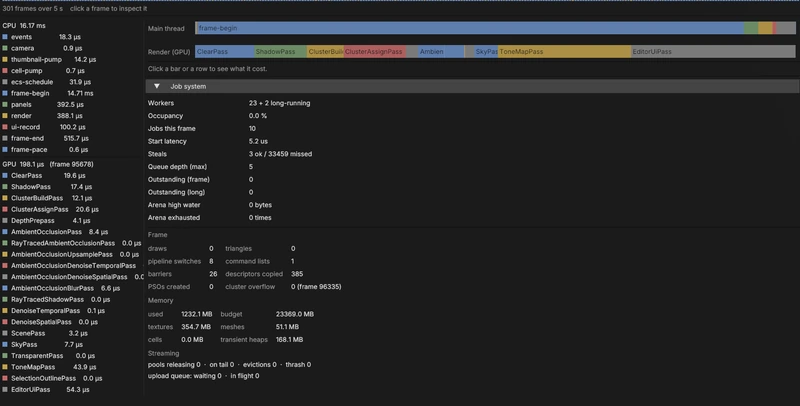Select the ScenePass GPU row

click(x=45, y=333)
